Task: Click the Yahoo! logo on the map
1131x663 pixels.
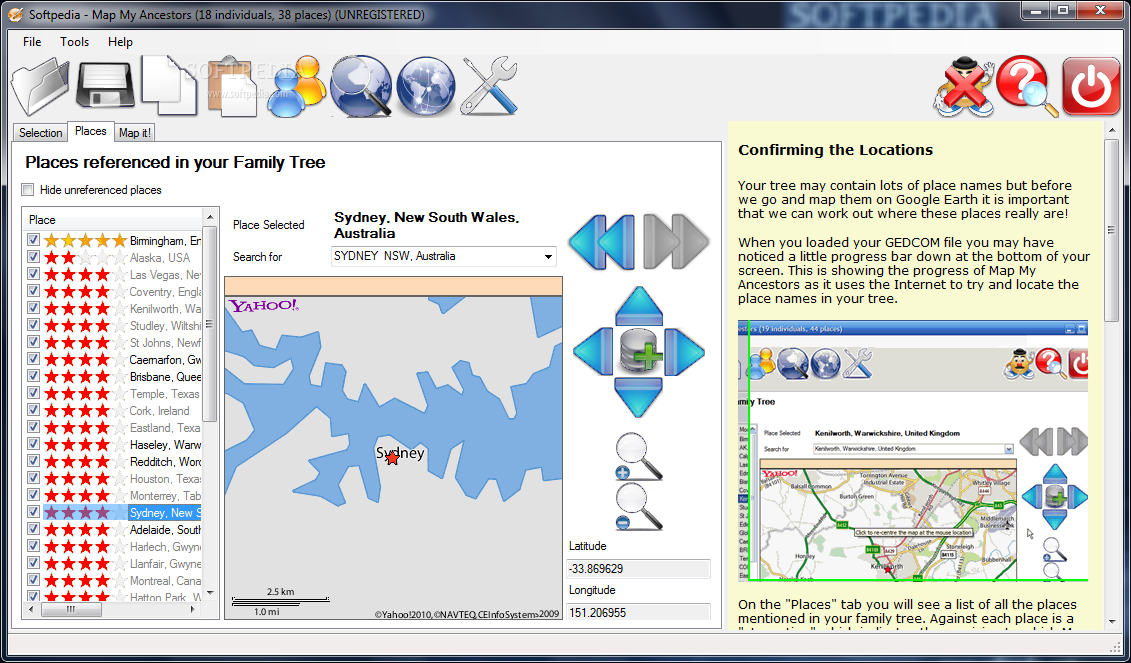Action: 263,306
